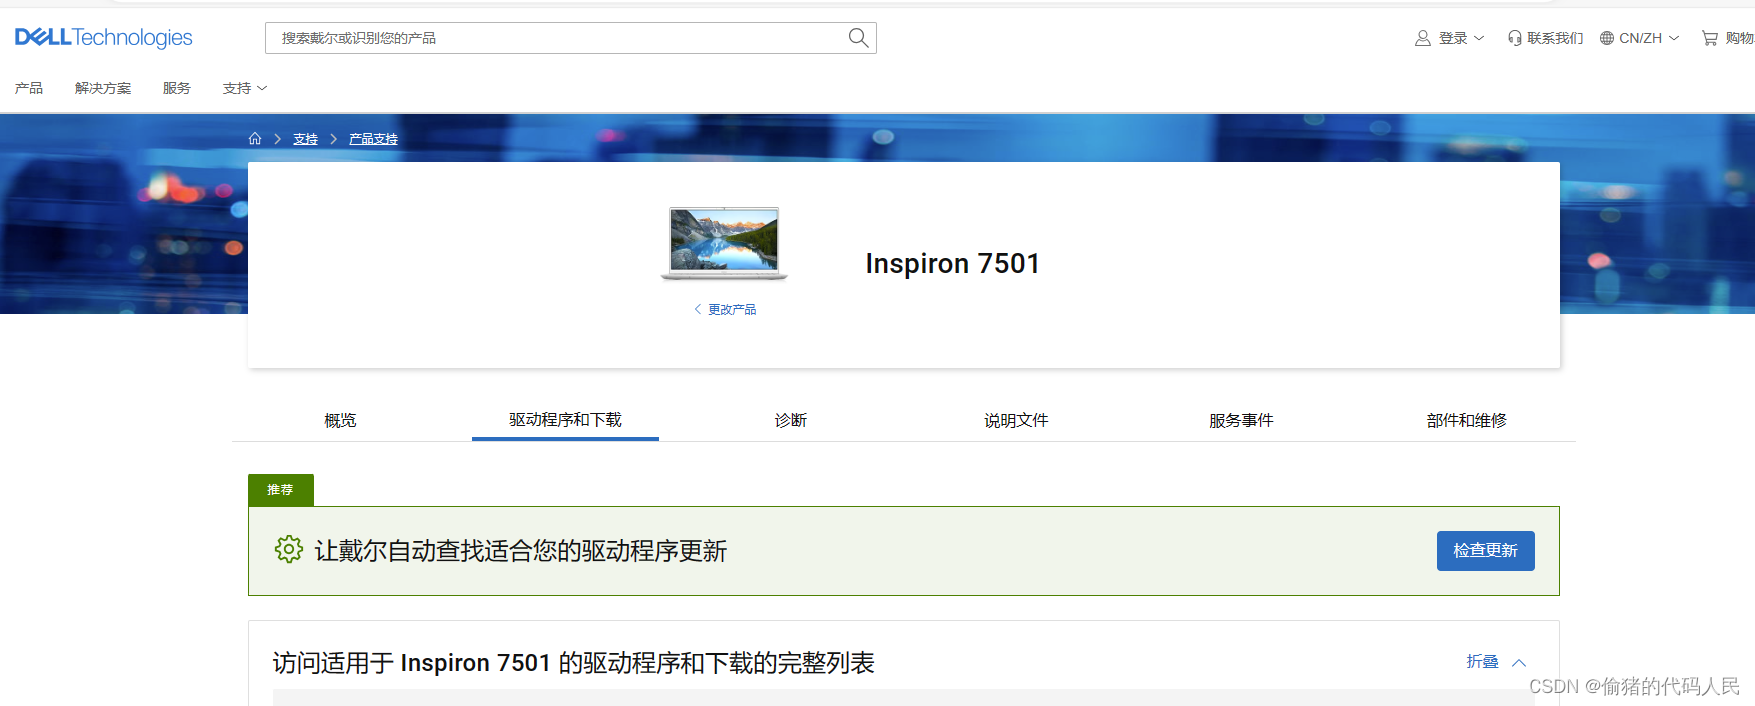Open the 解决方案 menu
The width and height of the screenshot is (1755, 706).
point(103,88)
